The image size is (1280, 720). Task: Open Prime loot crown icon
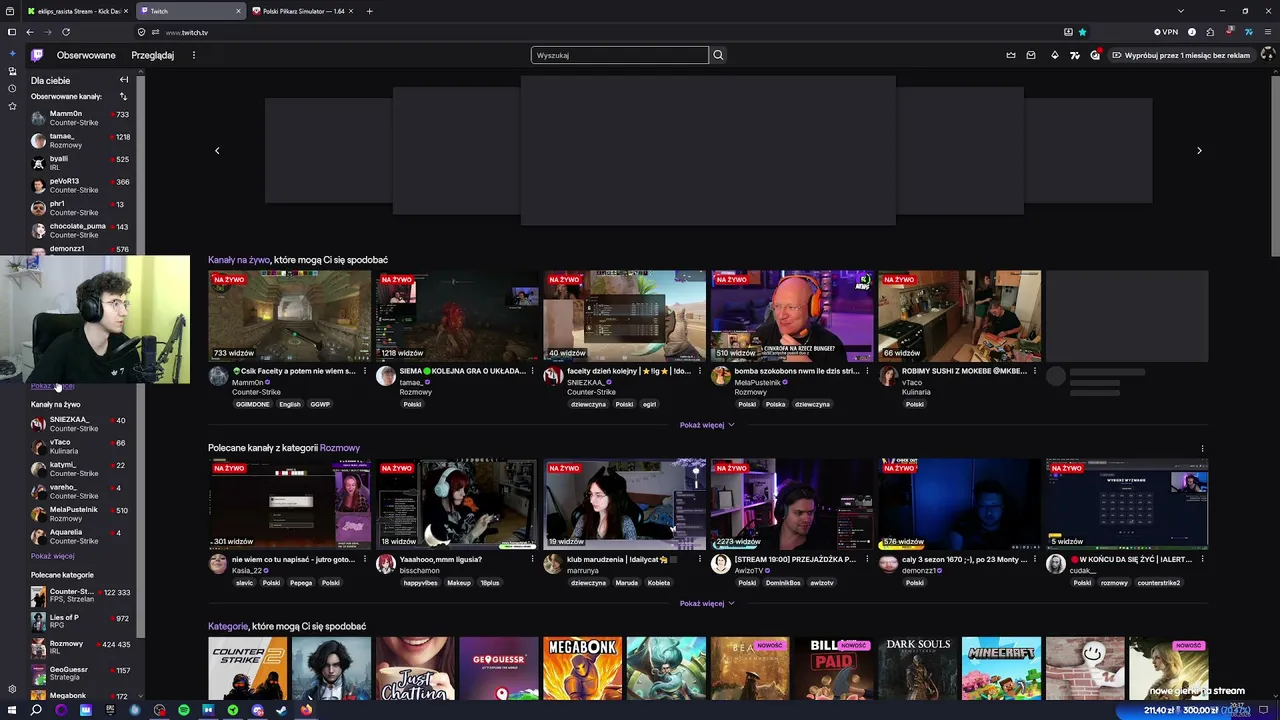point(1011,55)
